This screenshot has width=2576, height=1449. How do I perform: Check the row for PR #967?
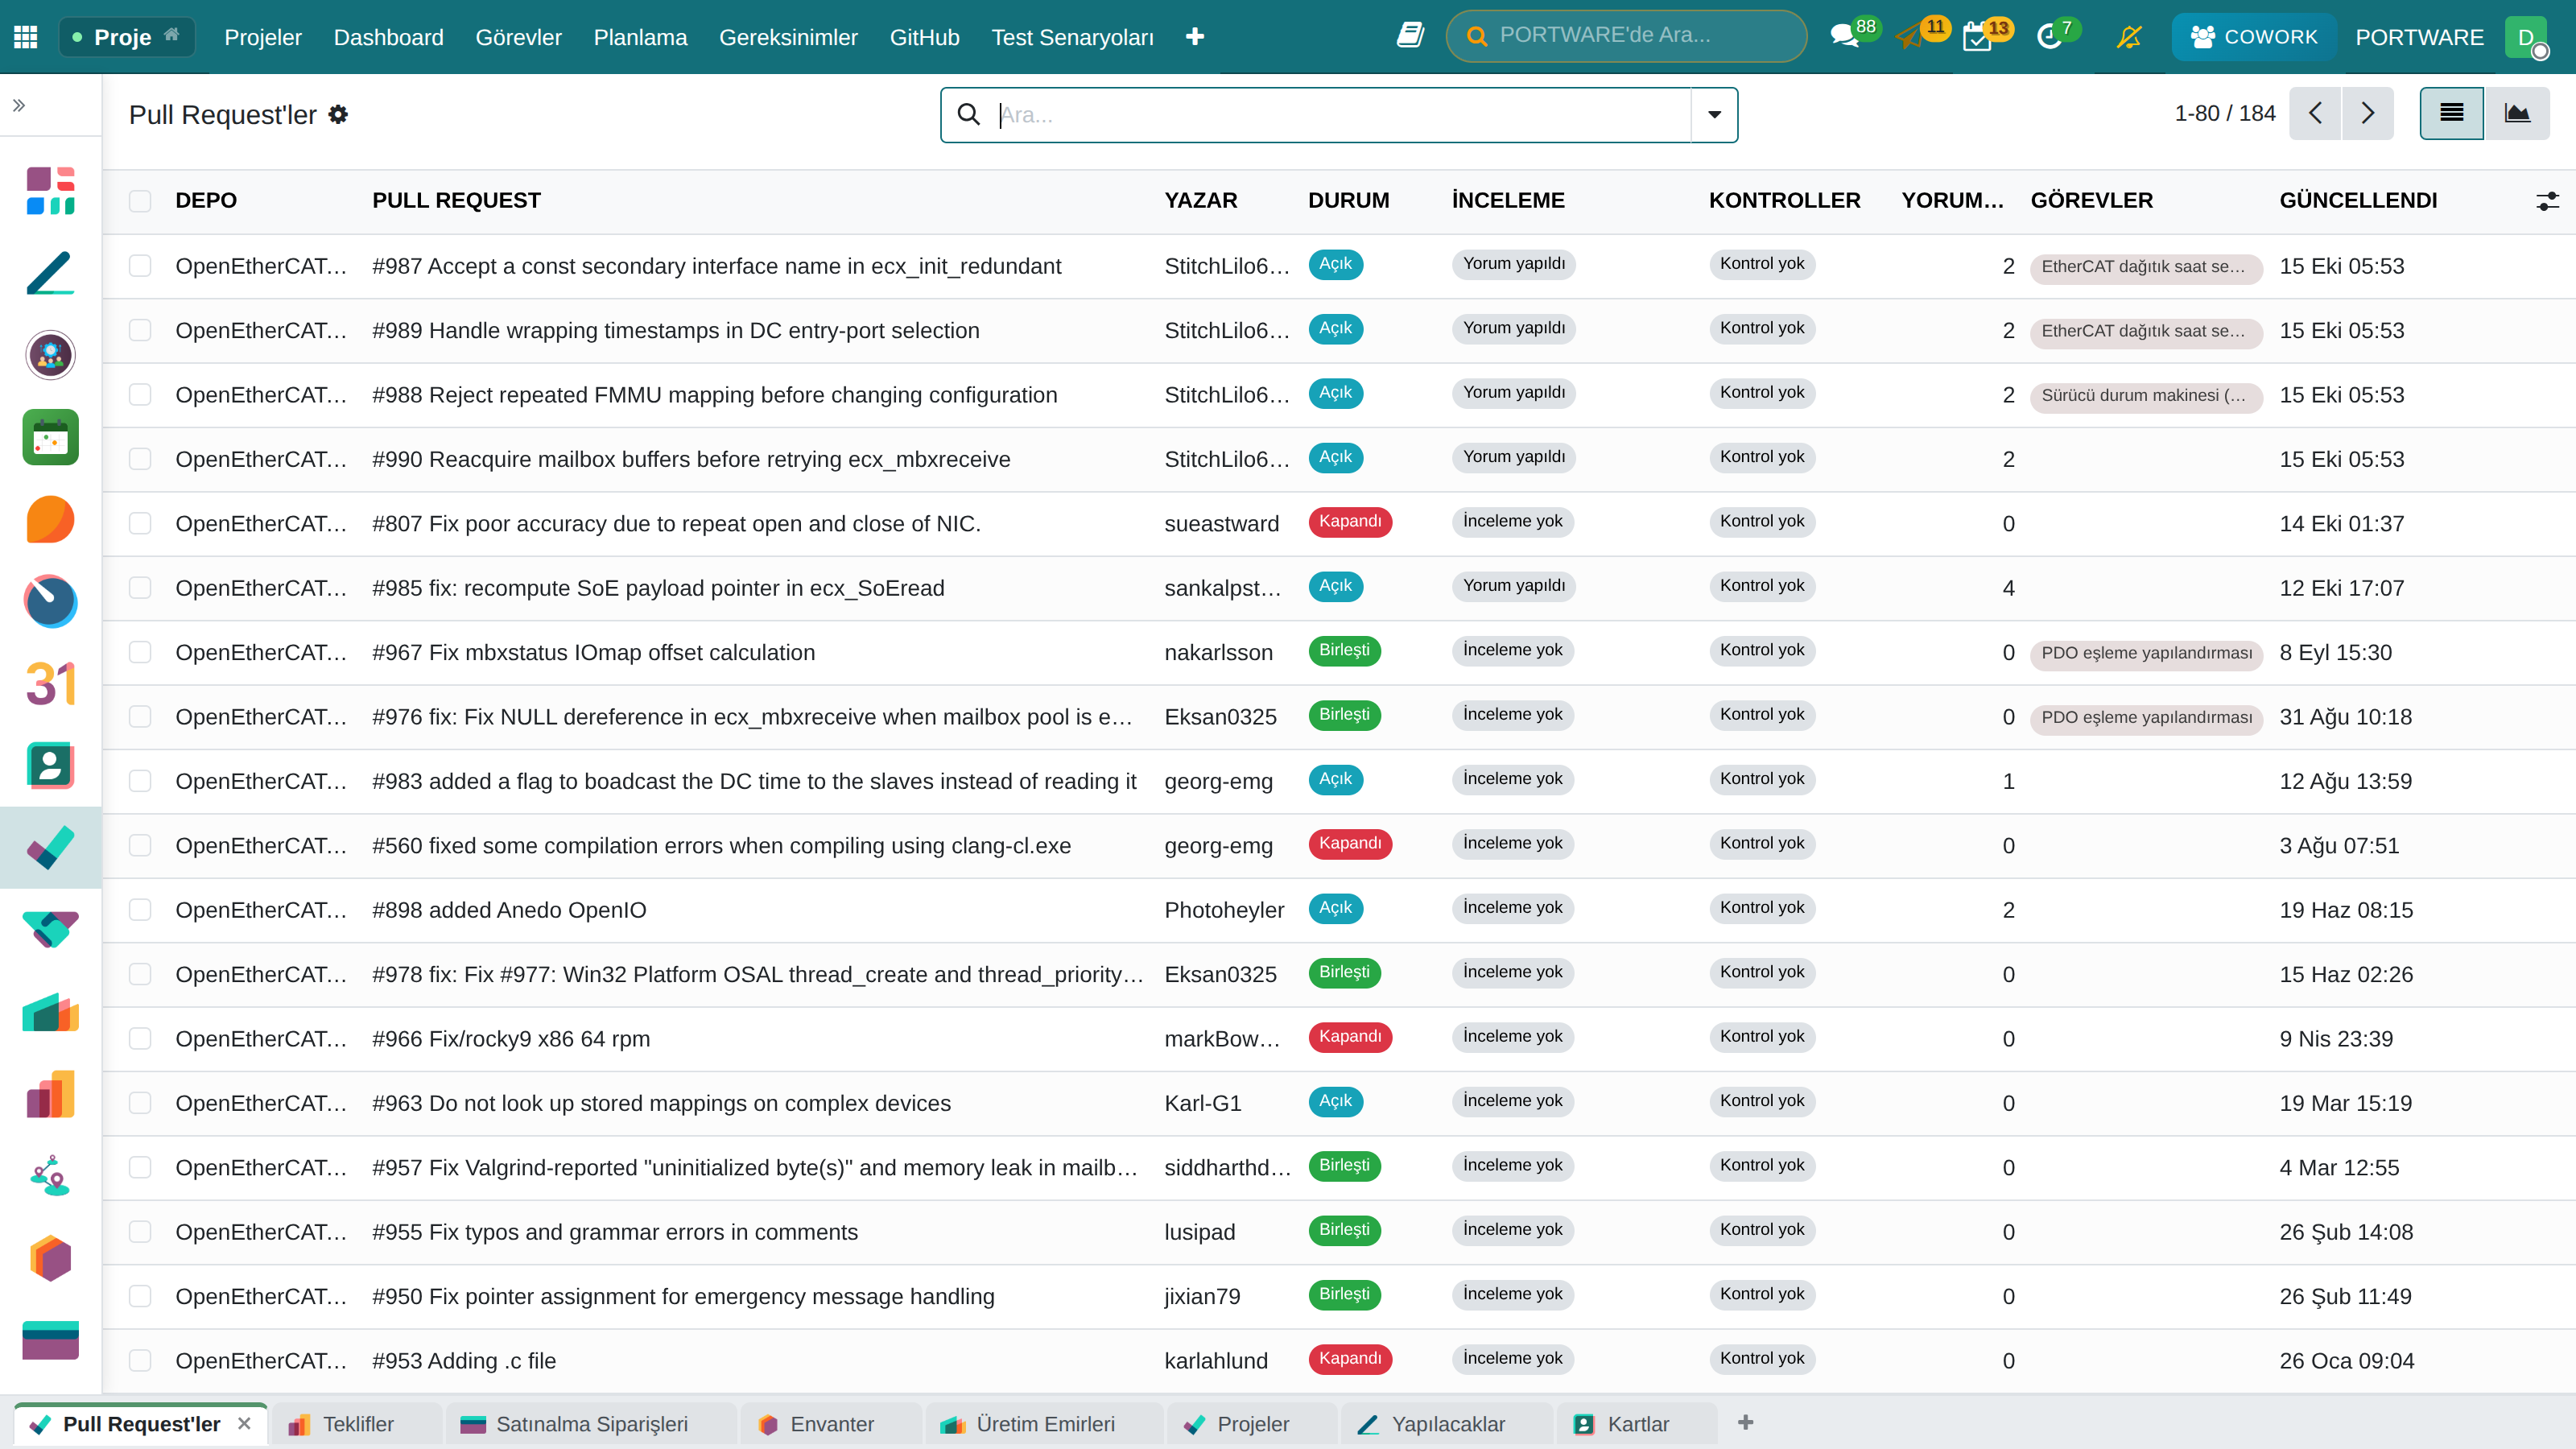click(x=140, y=652)
